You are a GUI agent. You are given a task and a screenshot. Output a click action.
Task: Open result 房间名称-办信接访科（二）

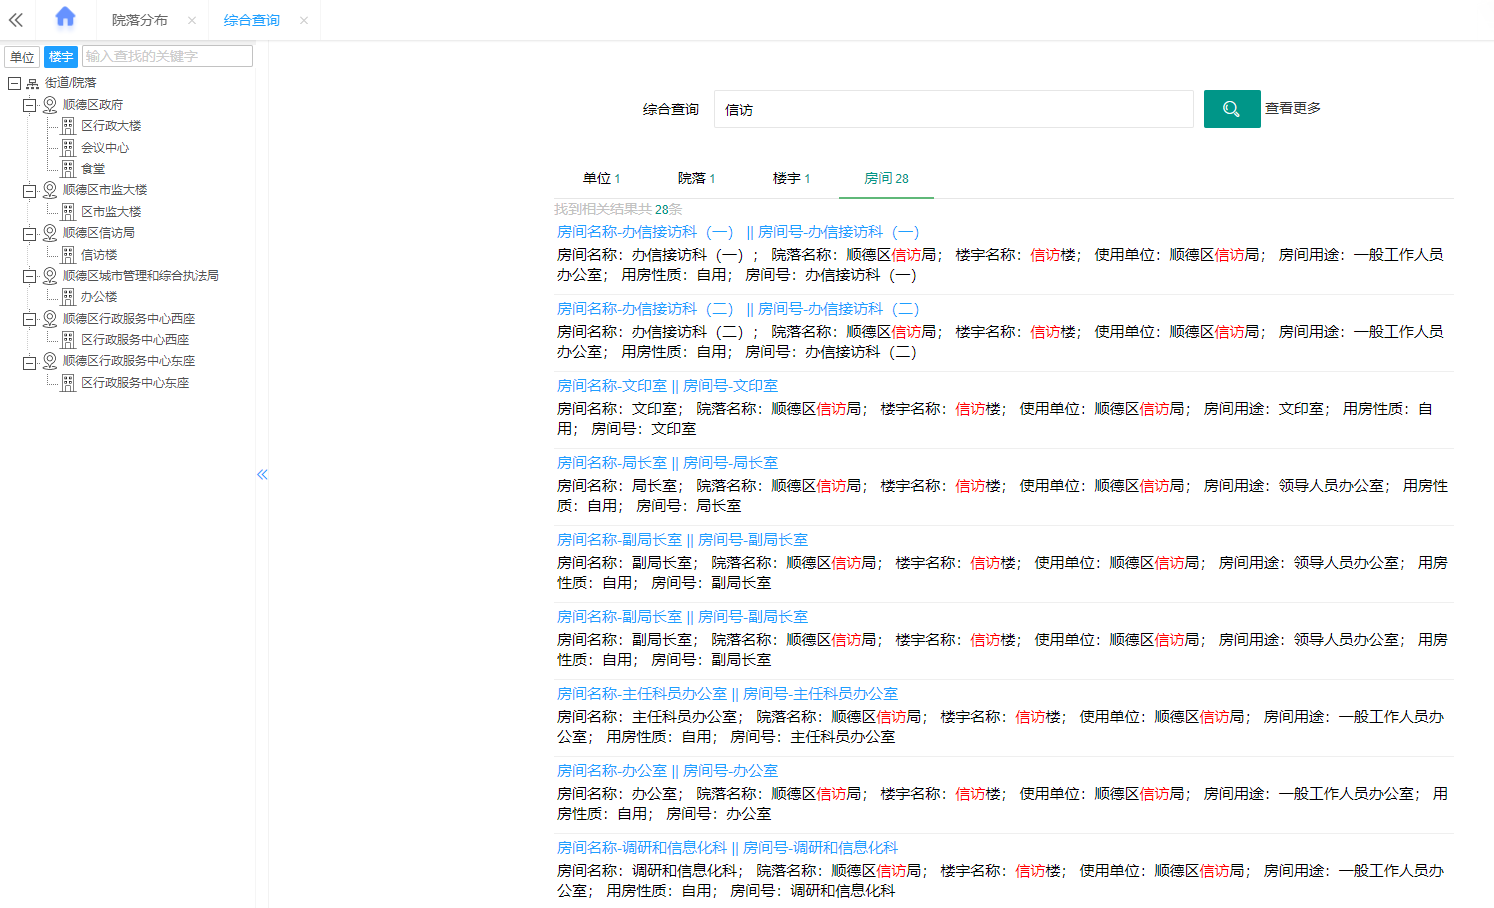738,309
